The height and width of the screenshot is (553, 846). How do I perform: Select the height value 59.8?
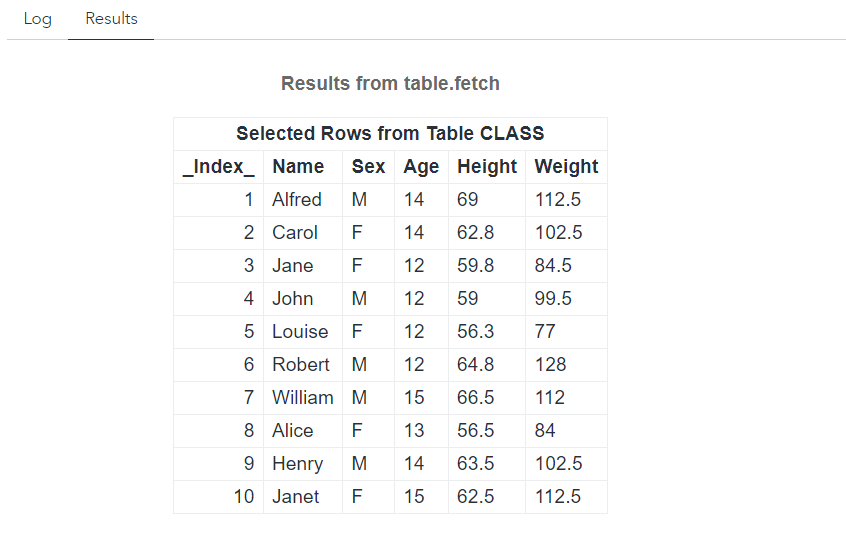(475, 266)
